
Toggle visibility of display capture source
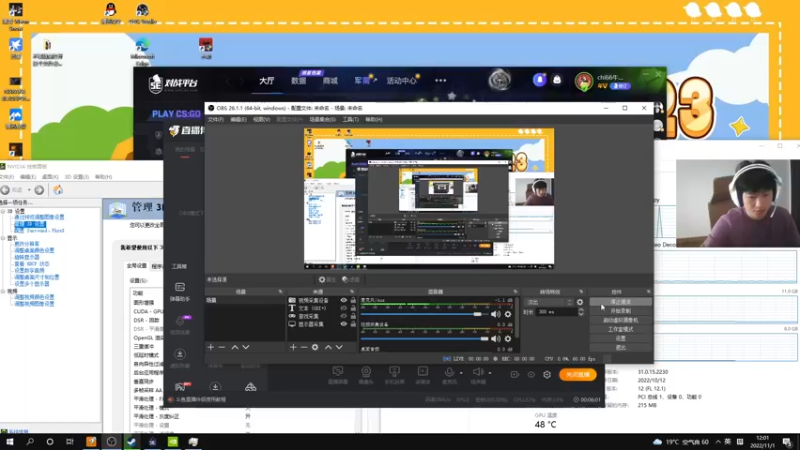pyautogui.click(x=344, y=323)
